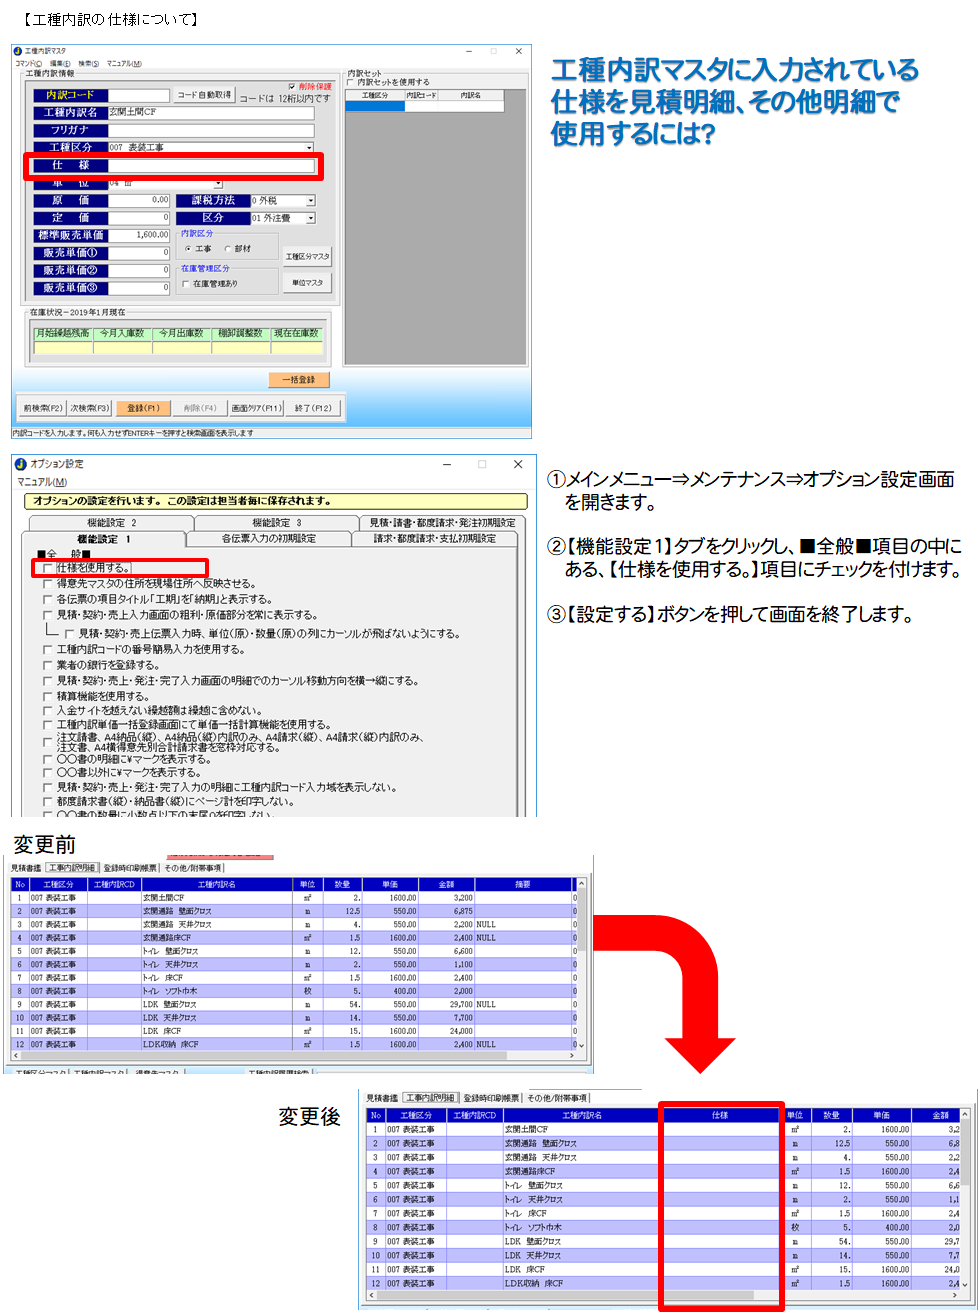Click the 登録(F1) button
This screenshot has height=1313, width=979.
[138, 408]
